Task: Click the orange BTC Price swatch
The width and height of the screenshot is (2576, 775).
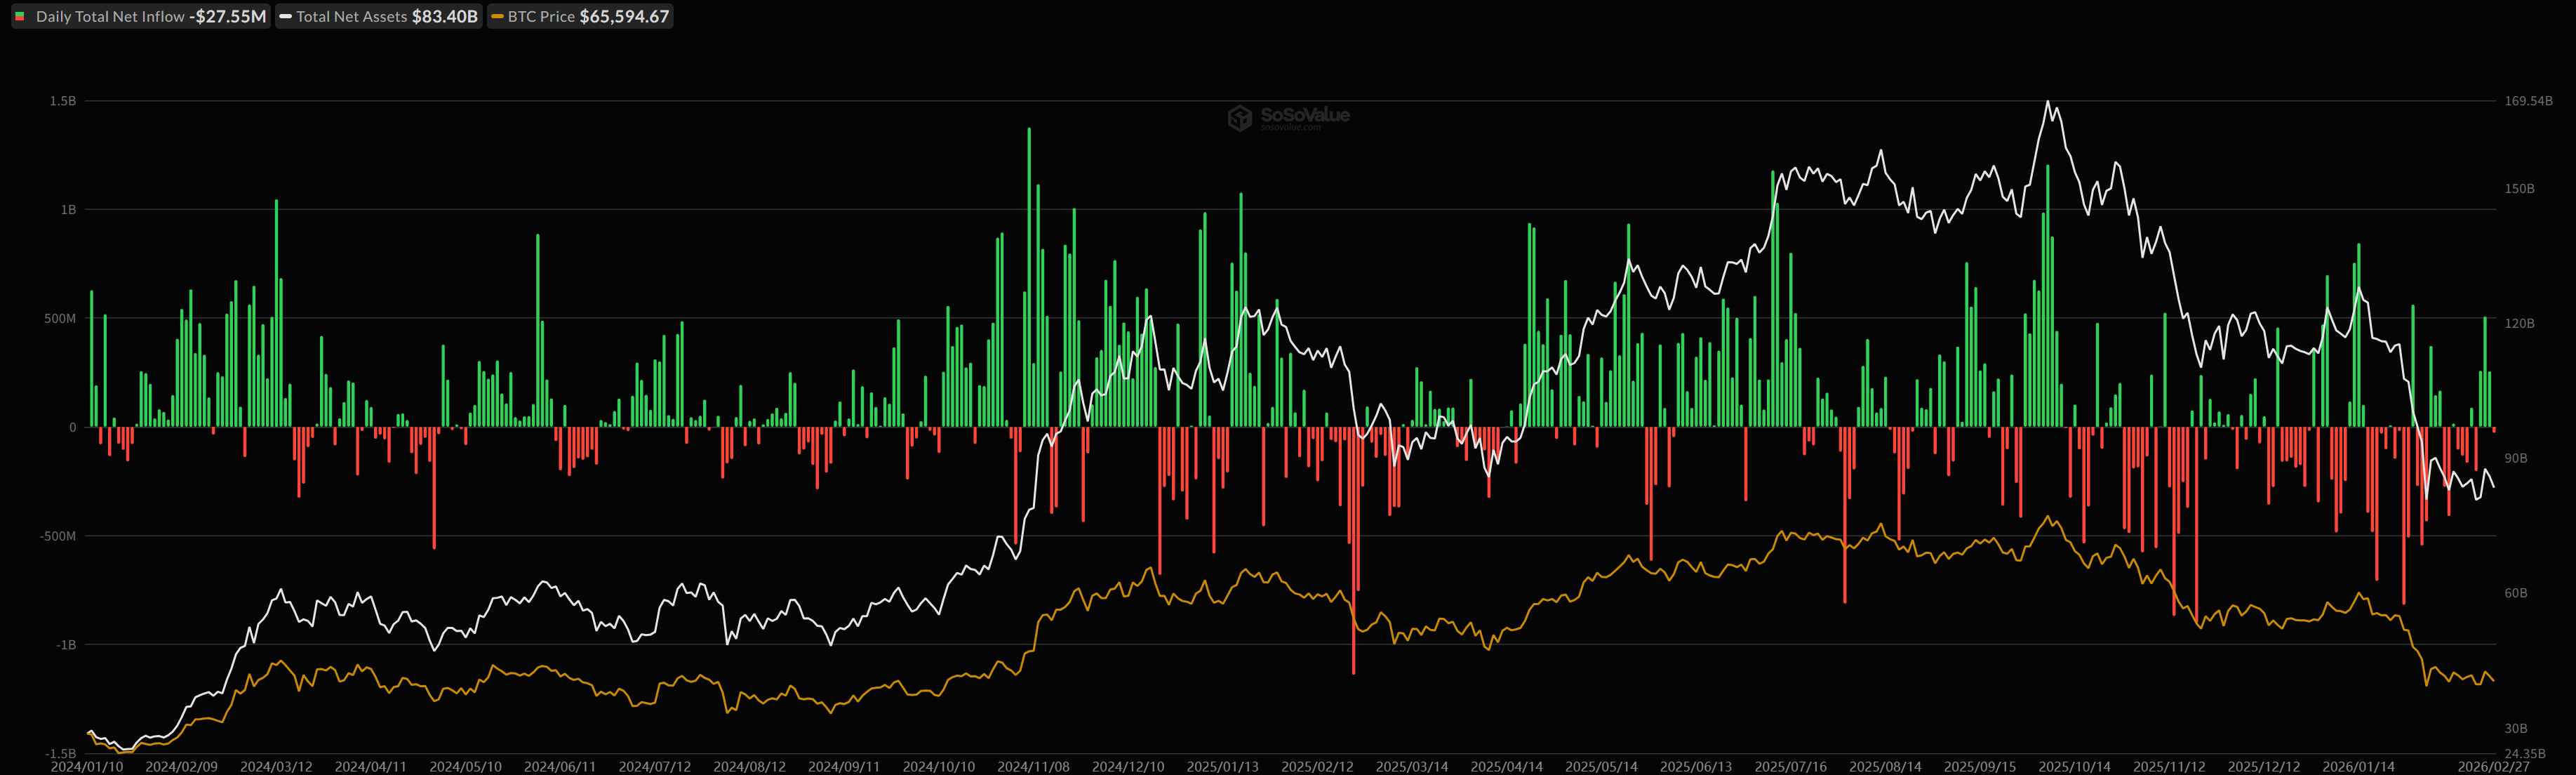Action: (x=497, y=17)
